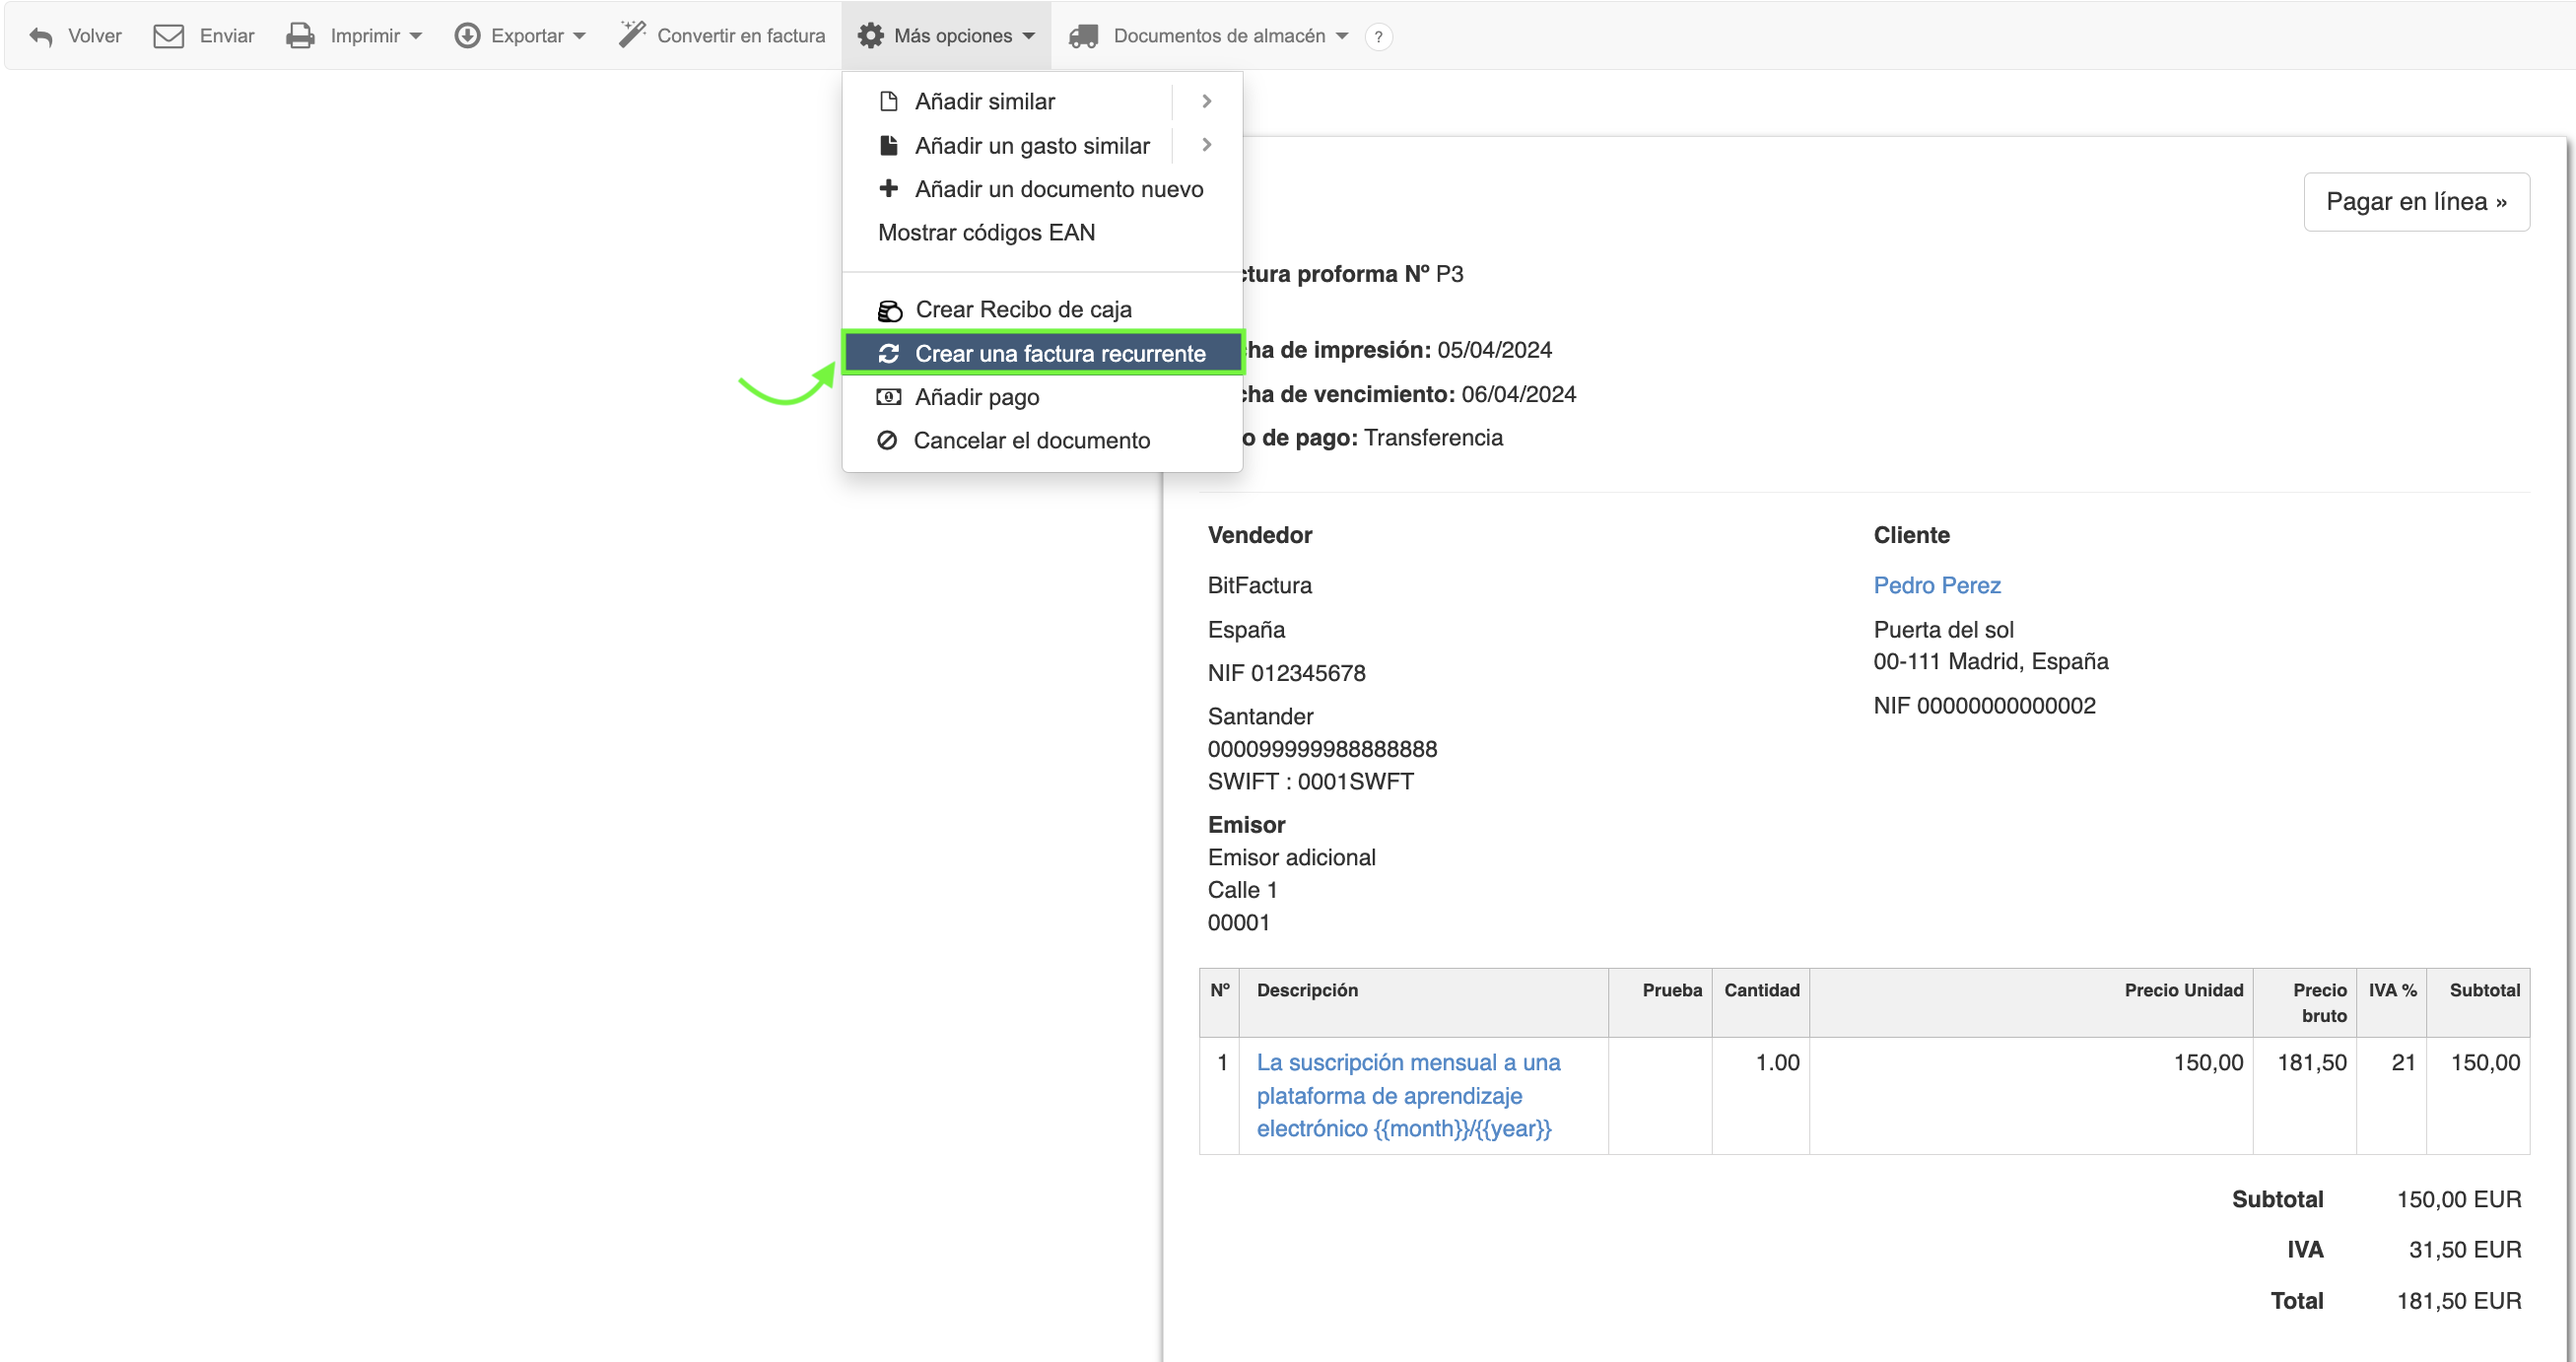2576x1362 pixels.
Task: Expand Documentos de almacén dropdown
Action: coord(1342,36)
